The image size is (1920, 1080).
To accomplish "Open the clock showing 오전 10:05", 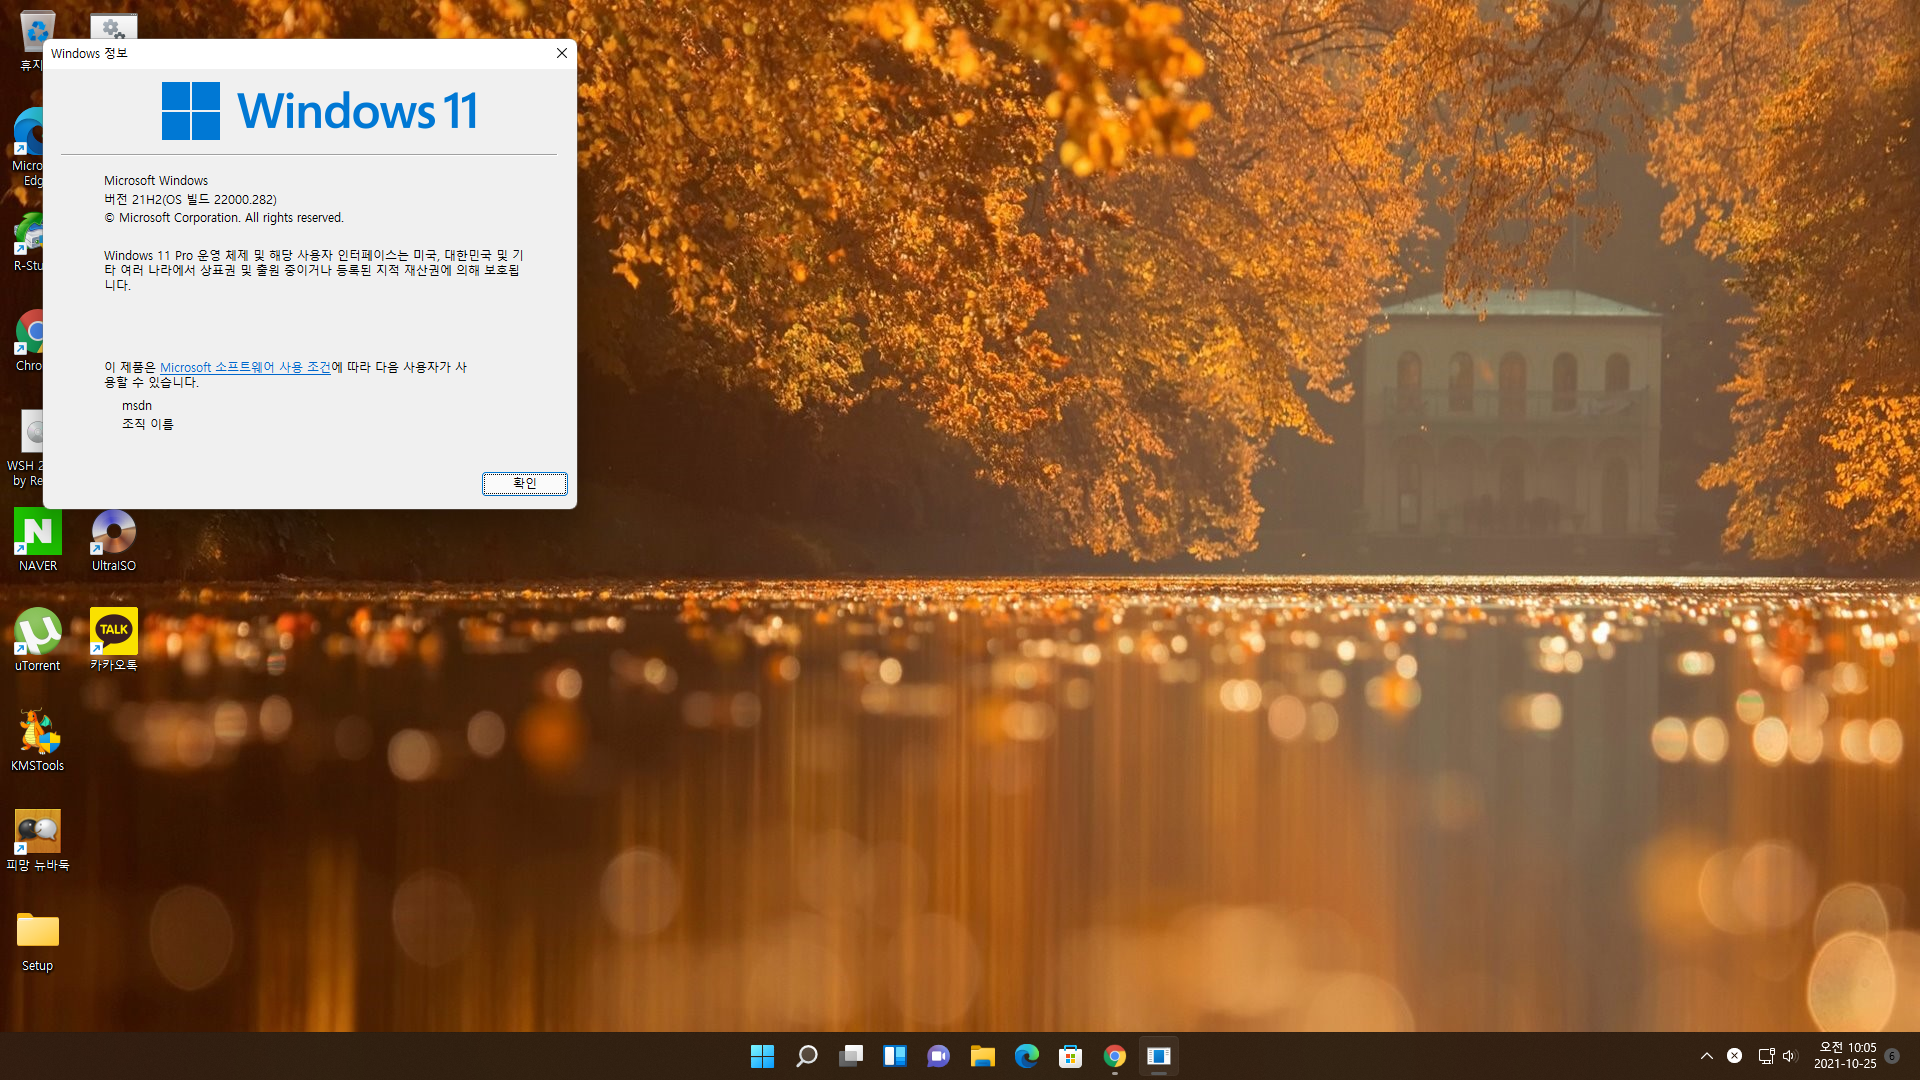I will [1845, 1056].
